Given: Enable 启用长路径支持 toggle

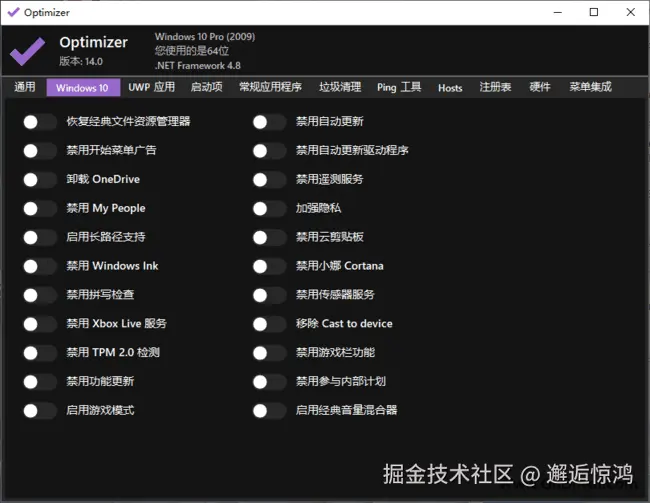Looking at the screenshot, I should tap(40, 238).
